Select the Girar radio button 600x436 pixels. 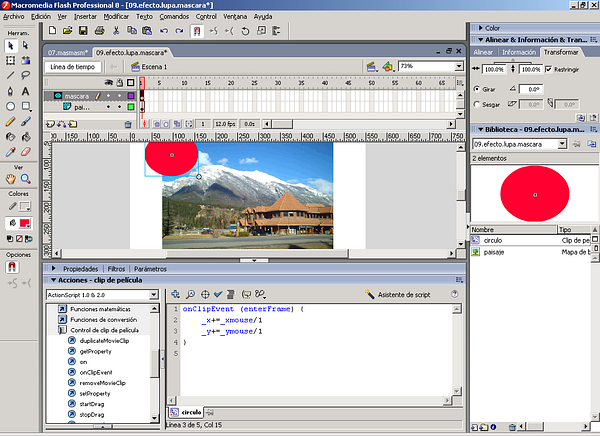pyautogui.click(x=476, y=88)
